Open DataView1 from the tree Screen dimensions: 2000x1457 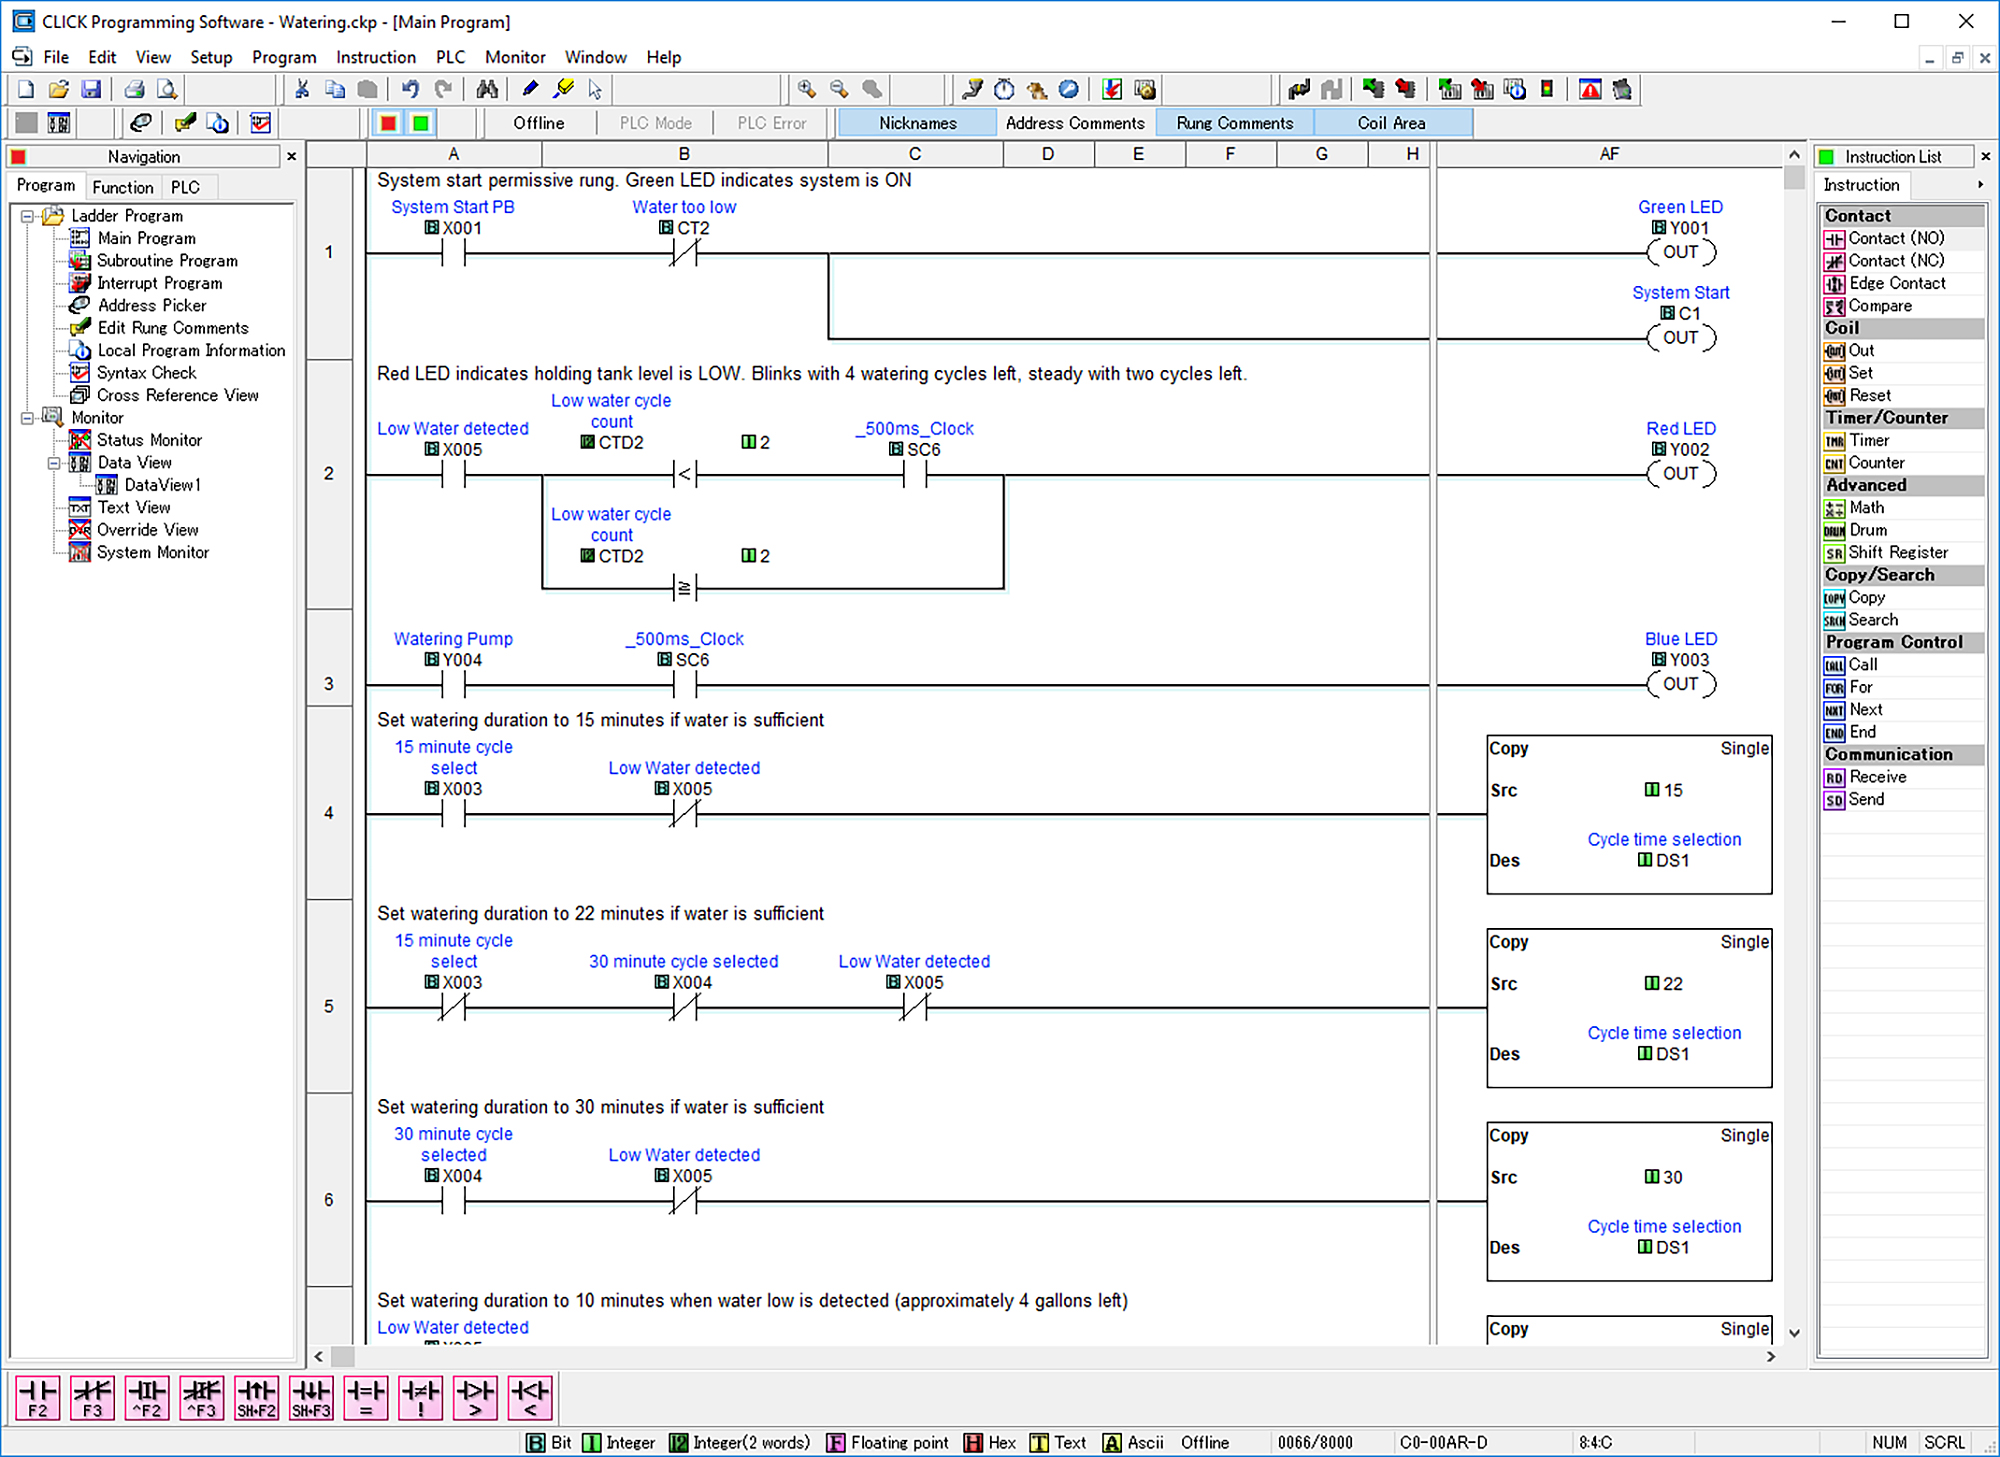pyautogui.click(x=160, y=484)
